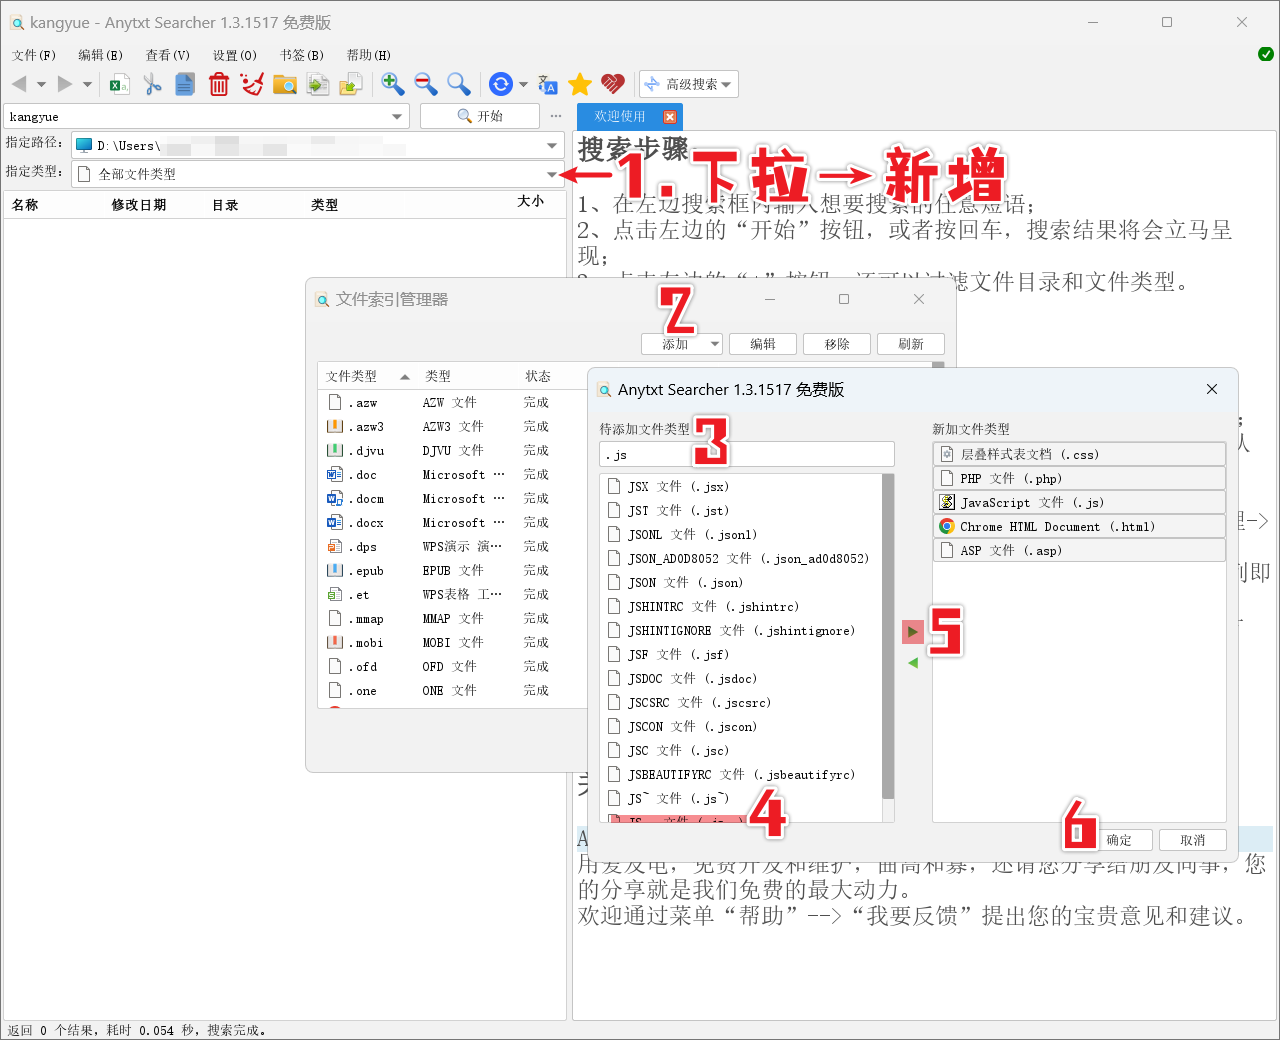Select PHP 文件 (.php) in new types
Viewport: 1280px width, 1040px height.
point(1079,478)
